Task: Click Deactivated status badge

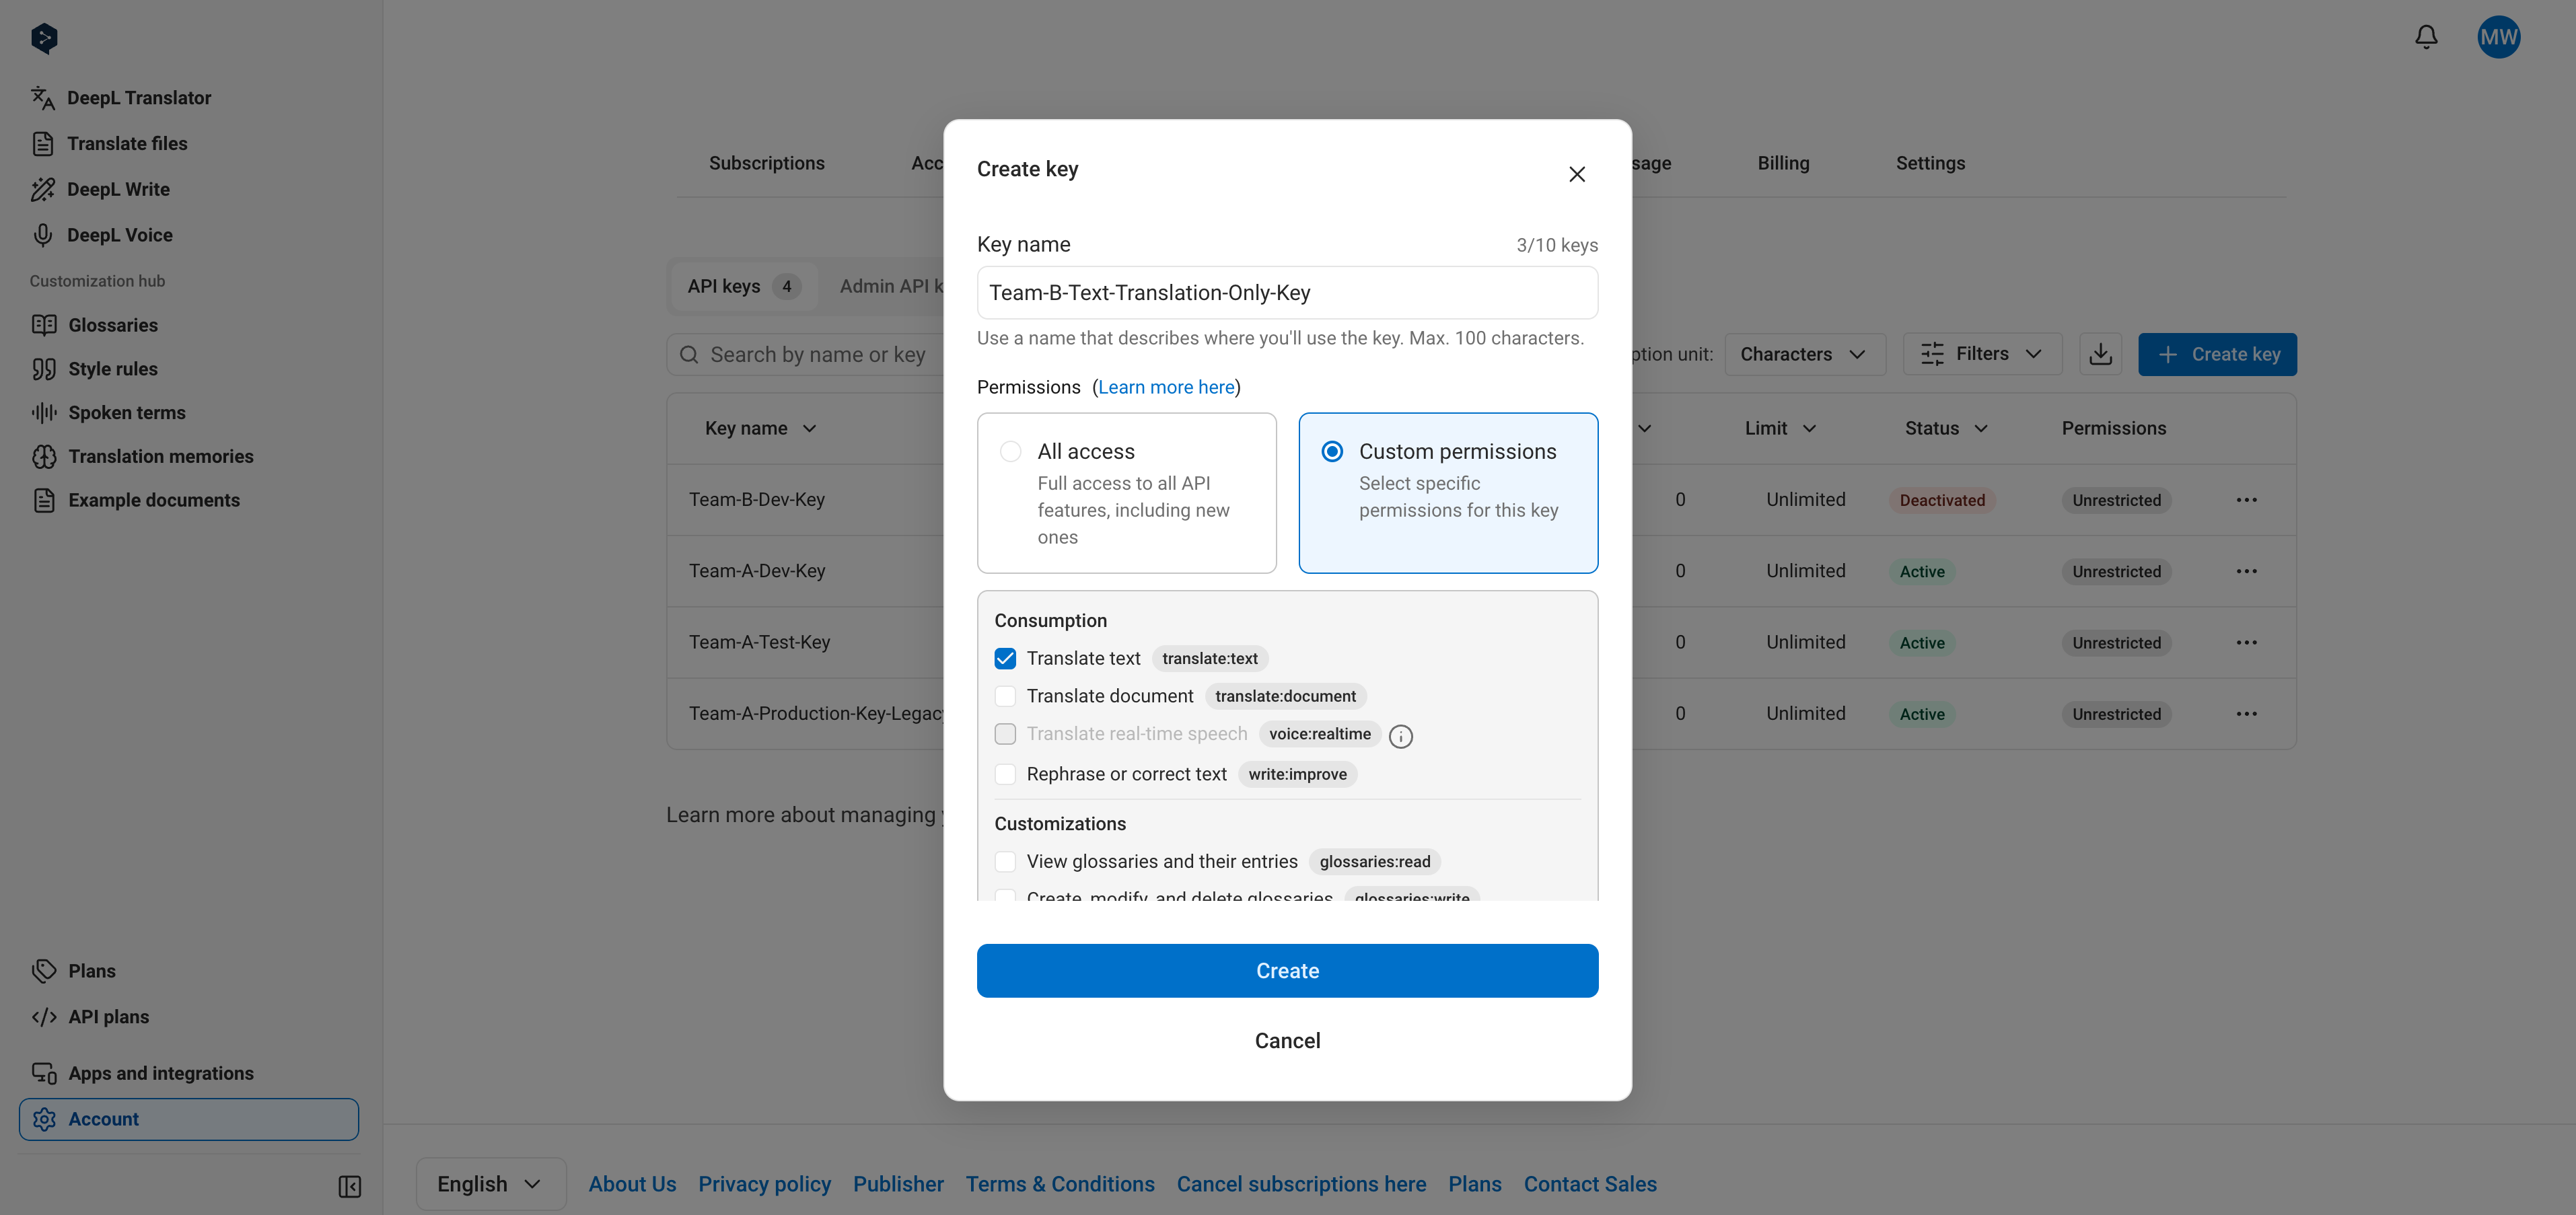Action: [x=1941, y=500]
